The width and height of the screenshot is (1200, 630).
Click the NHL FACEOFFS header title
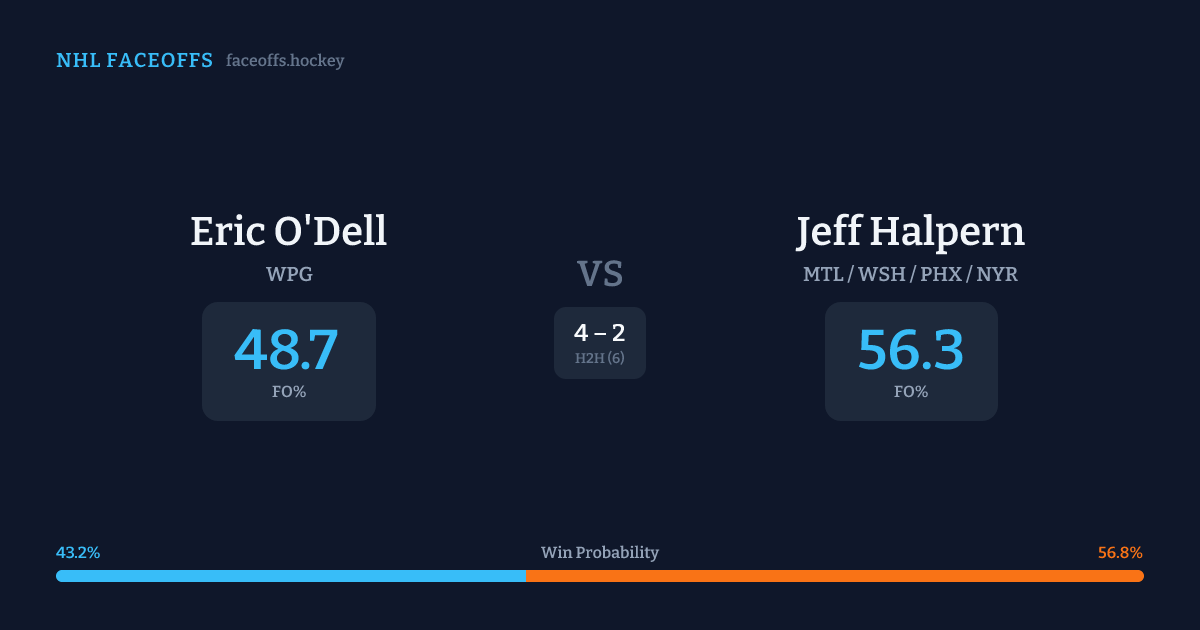[x=134, y=61]
